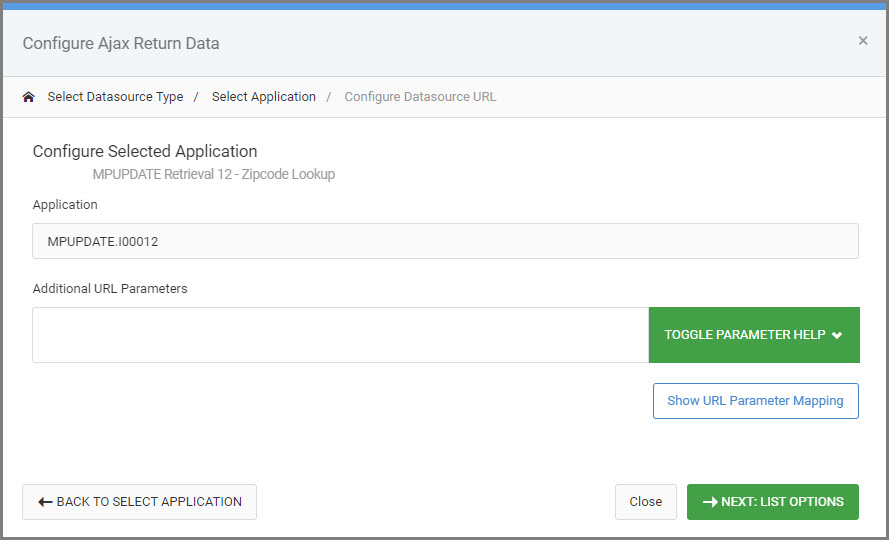Click the Additional URL Parameters label
The height and width of the screenshot is (540, 889).
[x=110, y=289]
